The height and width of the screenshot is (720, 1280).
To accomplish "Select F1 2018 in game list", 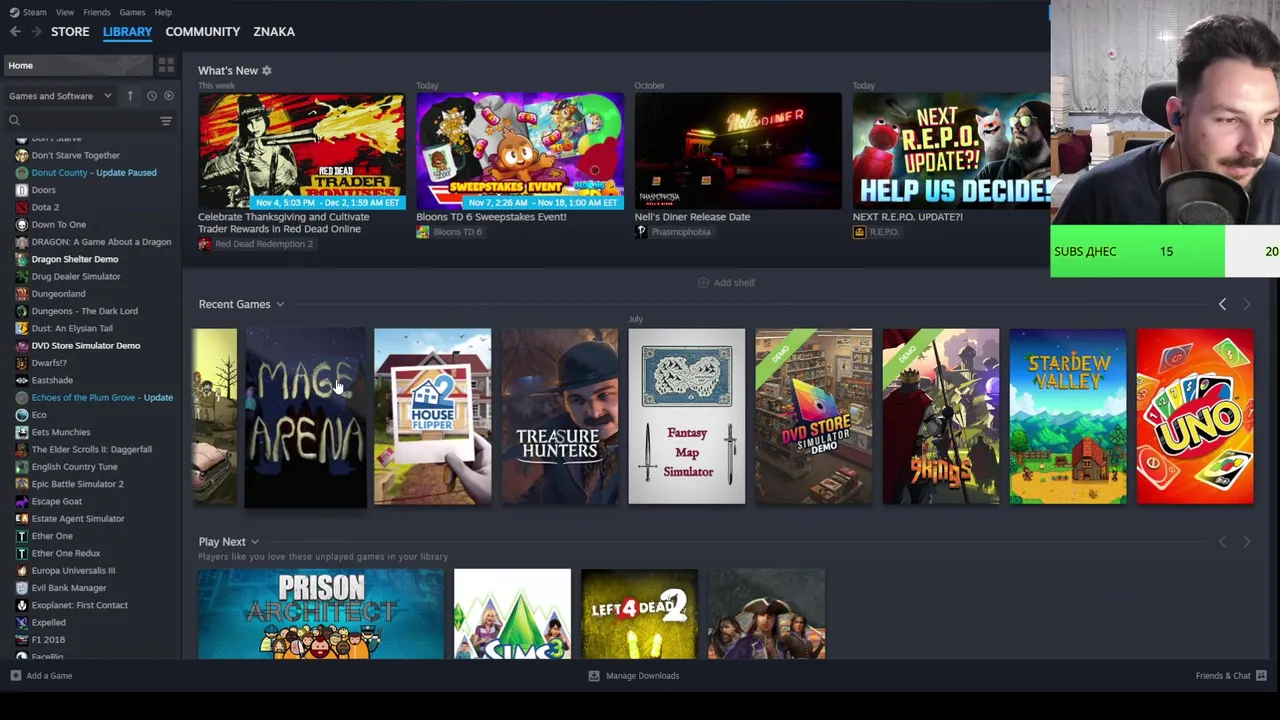I will click(48, 640).
